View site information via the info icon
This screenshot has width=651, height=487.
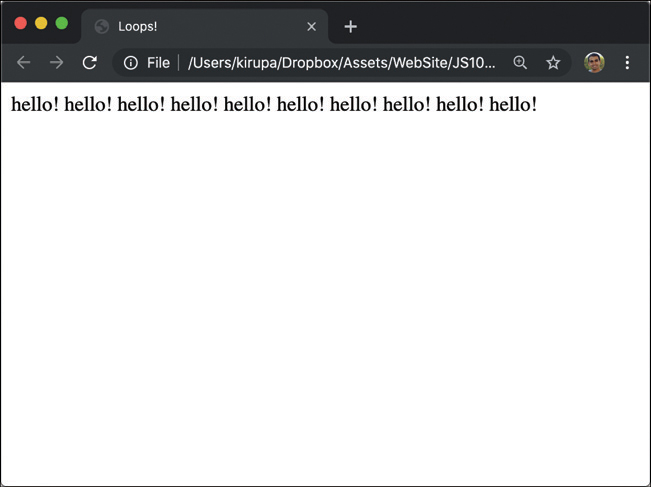[130, 63]
